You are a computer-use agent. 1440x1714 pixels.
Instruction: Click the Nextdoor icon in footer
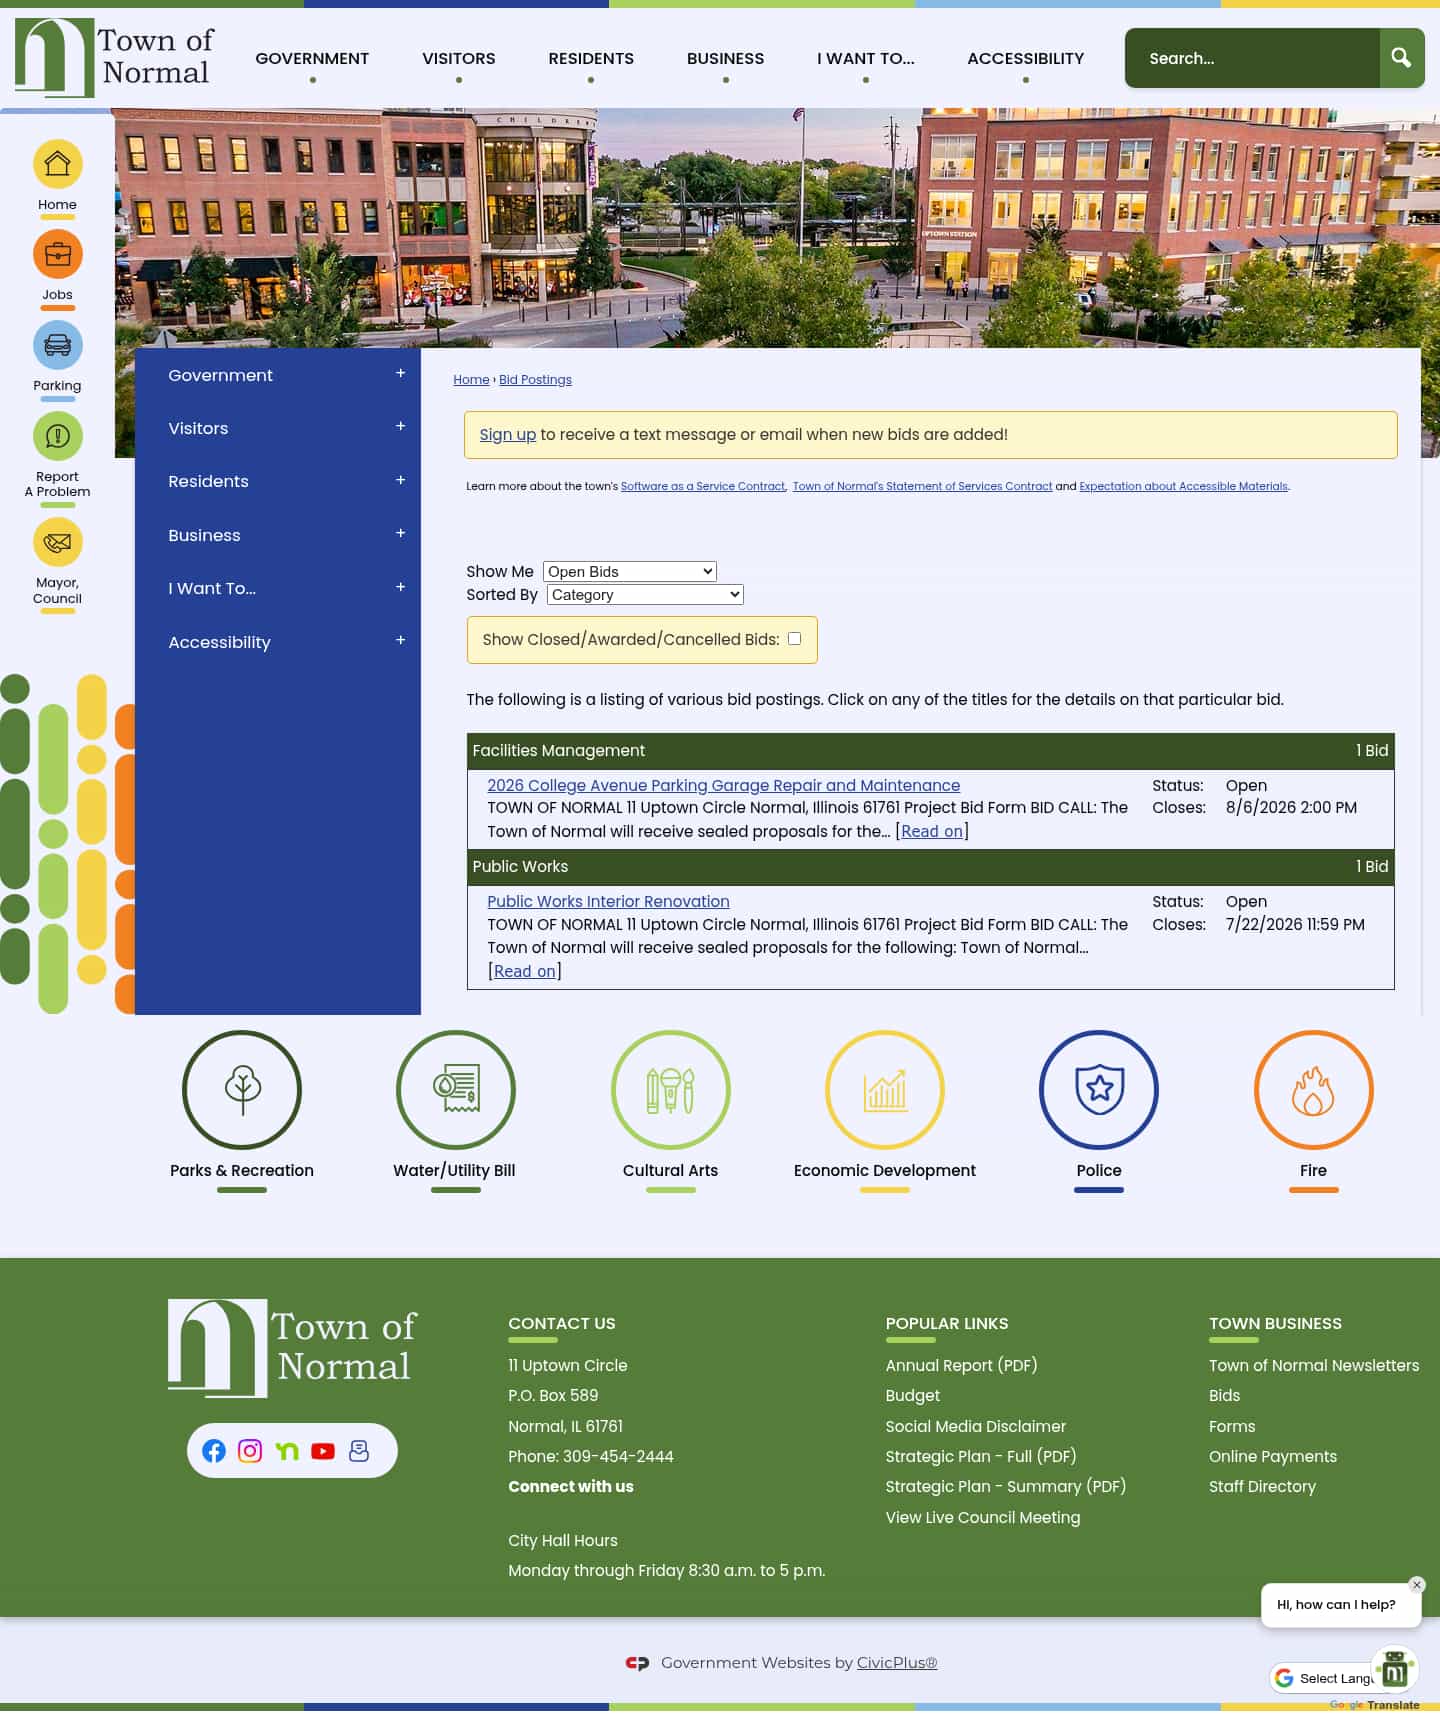[x=287, y=1451]
